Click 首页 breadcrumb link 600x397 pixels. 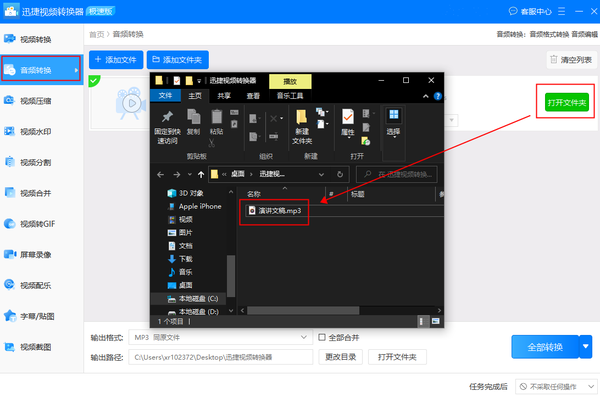coord(96,34)
